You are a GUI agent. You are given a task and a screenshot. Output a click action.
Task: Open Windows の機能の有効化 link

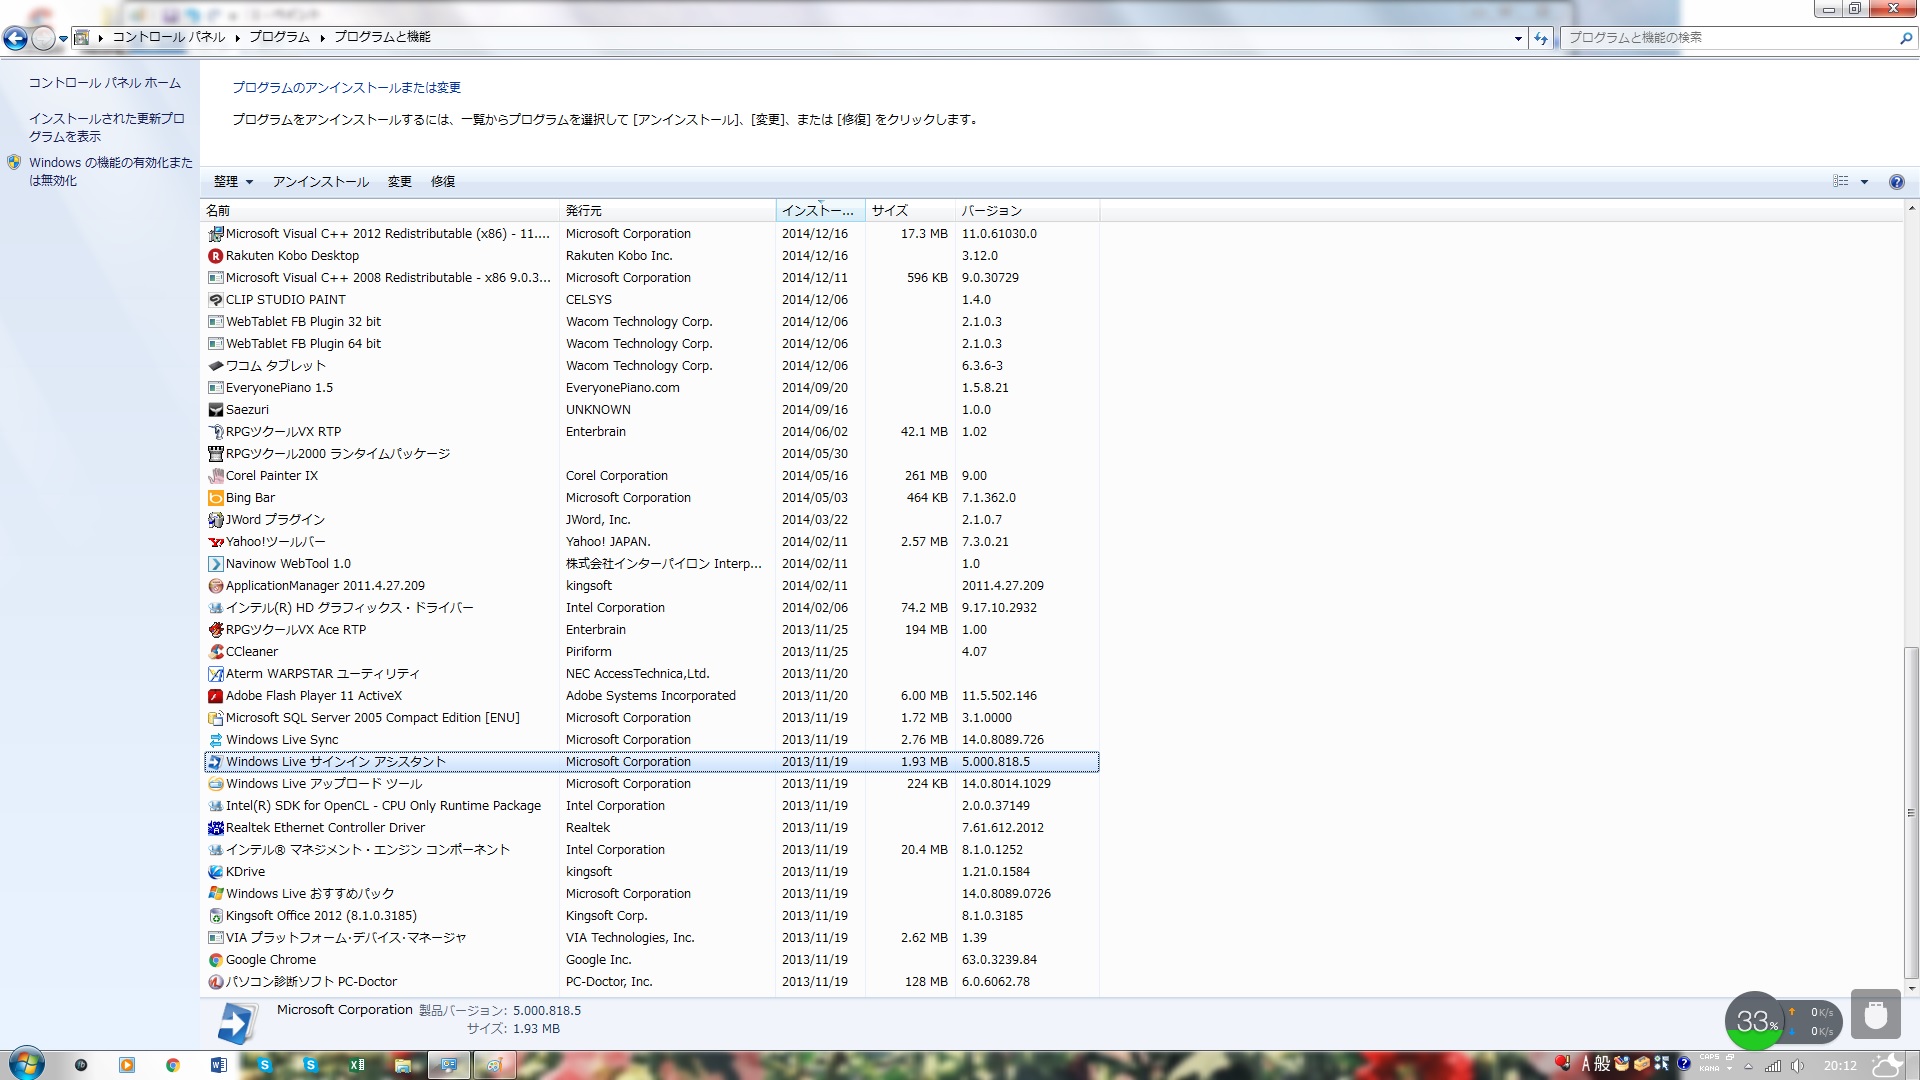click(110, 171)
